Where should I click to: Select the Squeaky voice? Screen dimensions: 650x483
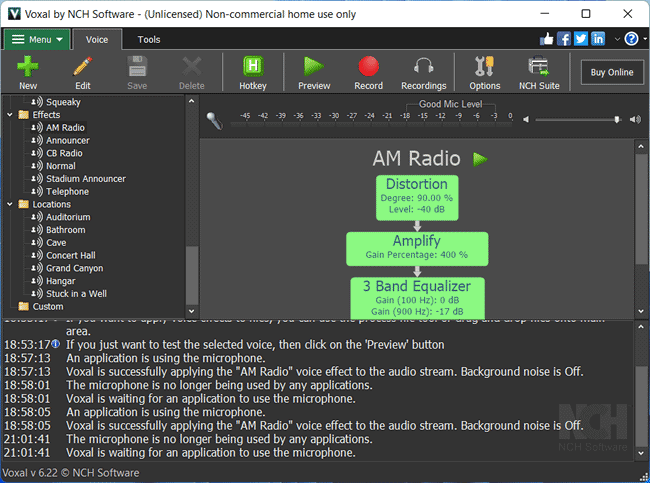pos(63,102)
